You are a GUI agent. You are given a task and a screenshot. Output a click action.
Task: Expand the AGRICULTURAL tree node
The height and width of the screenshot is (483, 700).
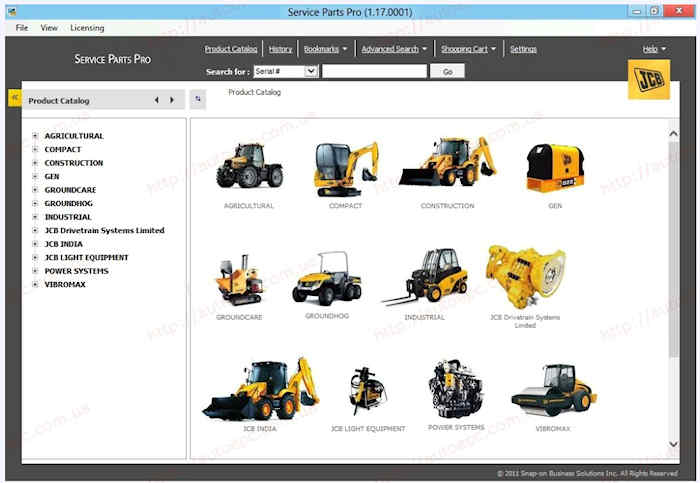[x=35, y=136]
